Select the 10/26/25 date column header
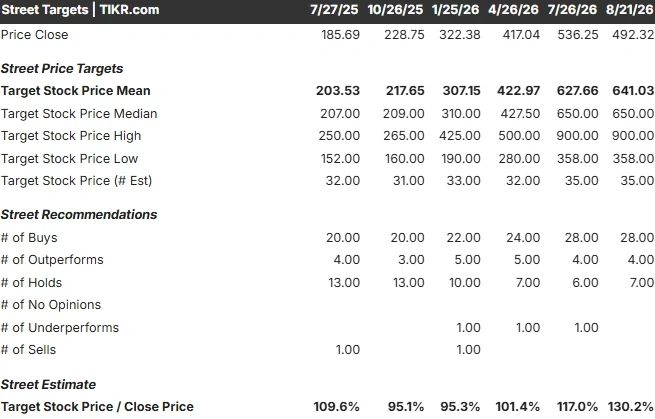Viewport: 655px width, 419px height. pos(395,10)
